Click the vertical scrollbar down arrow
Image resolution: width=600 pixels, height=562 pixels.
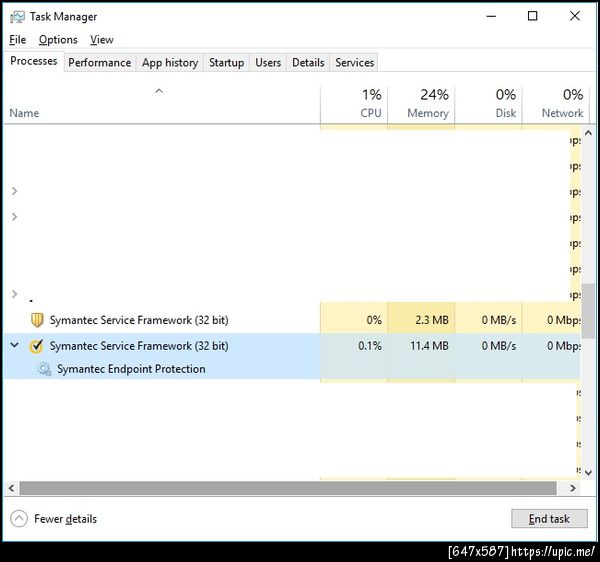pos(588,472)
